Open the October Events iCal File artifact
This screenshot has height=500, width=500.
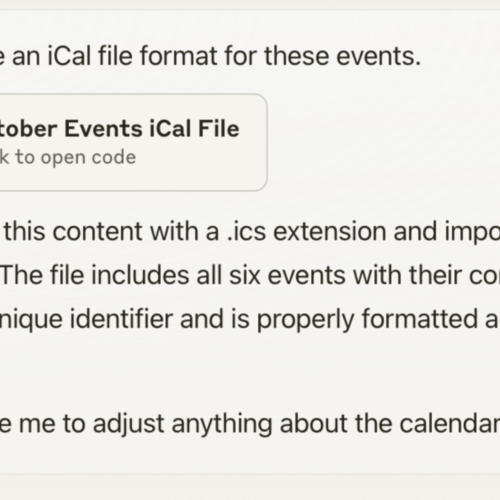coord(133,142)
